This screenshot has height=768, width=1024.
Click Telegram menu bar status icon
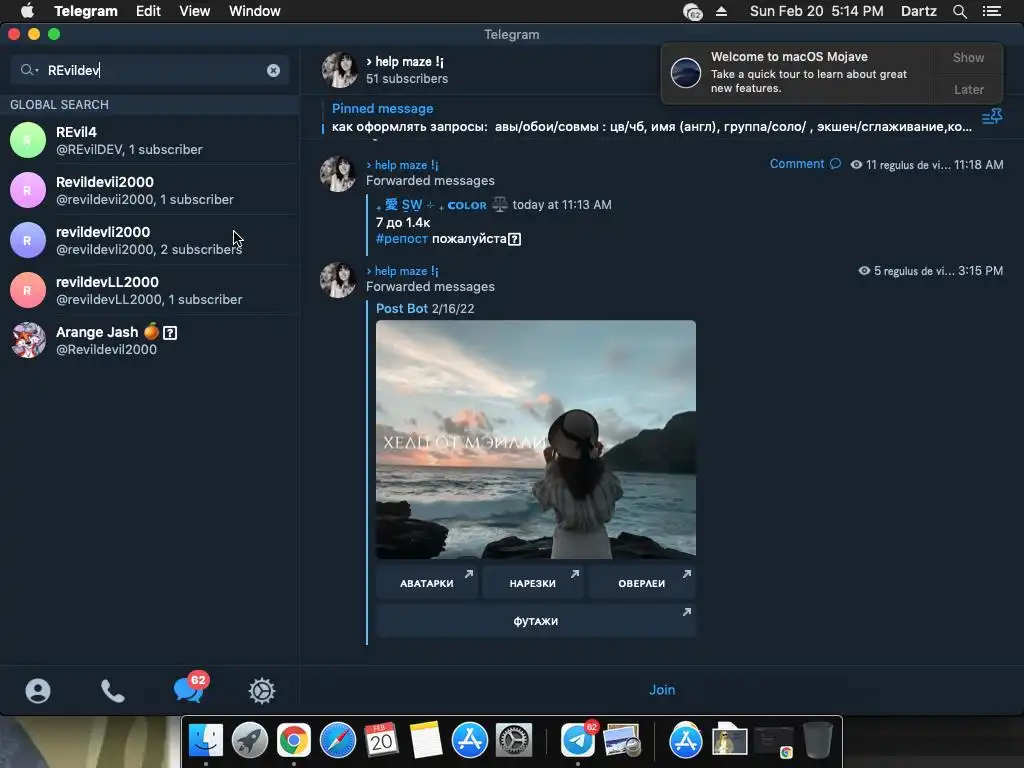click(692, 12)
